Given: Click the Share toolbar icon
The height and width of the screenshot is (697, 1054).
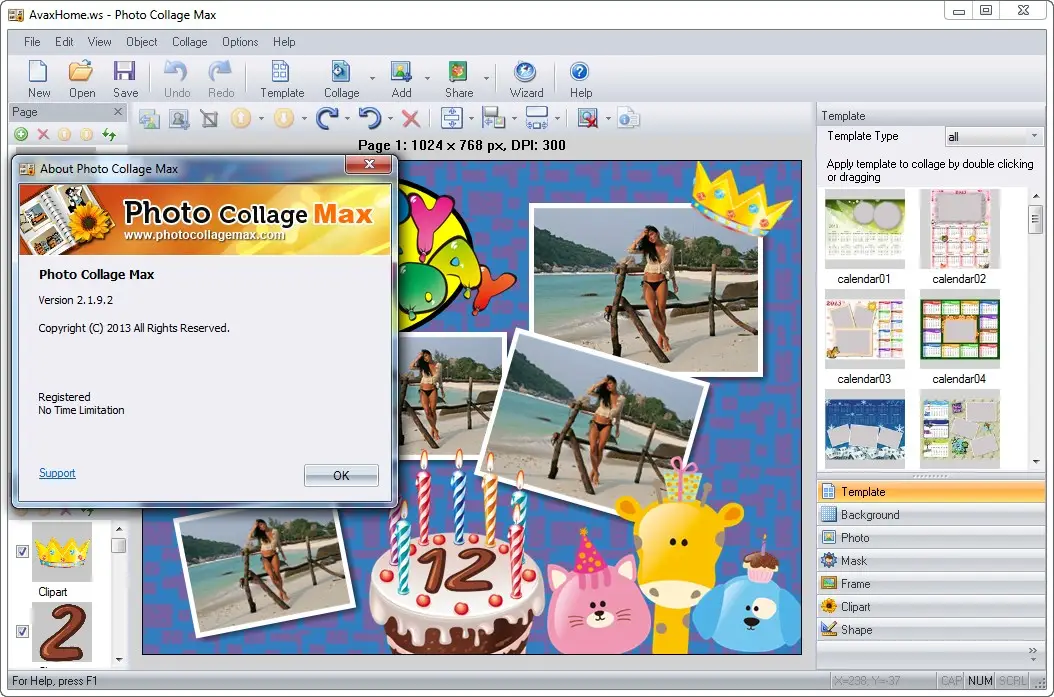Looking at the screenshot, I should coord(458,79).
